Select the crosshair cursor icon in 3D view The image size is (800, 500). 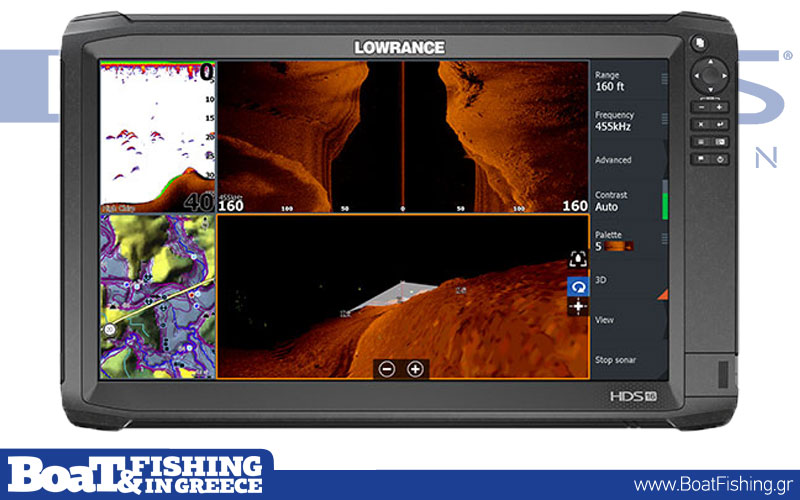[x=578, y=307]
